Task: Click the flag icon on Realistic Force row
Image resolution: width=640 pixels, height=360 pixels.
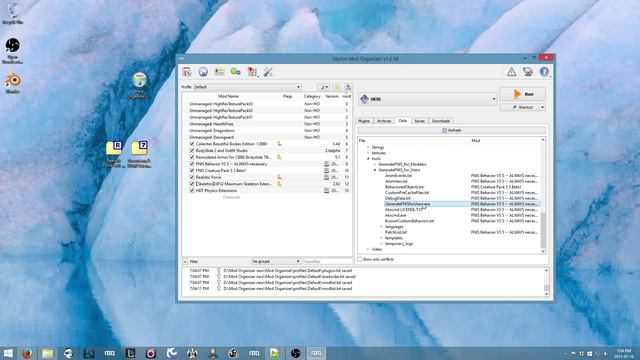Action: click(280, 177)
